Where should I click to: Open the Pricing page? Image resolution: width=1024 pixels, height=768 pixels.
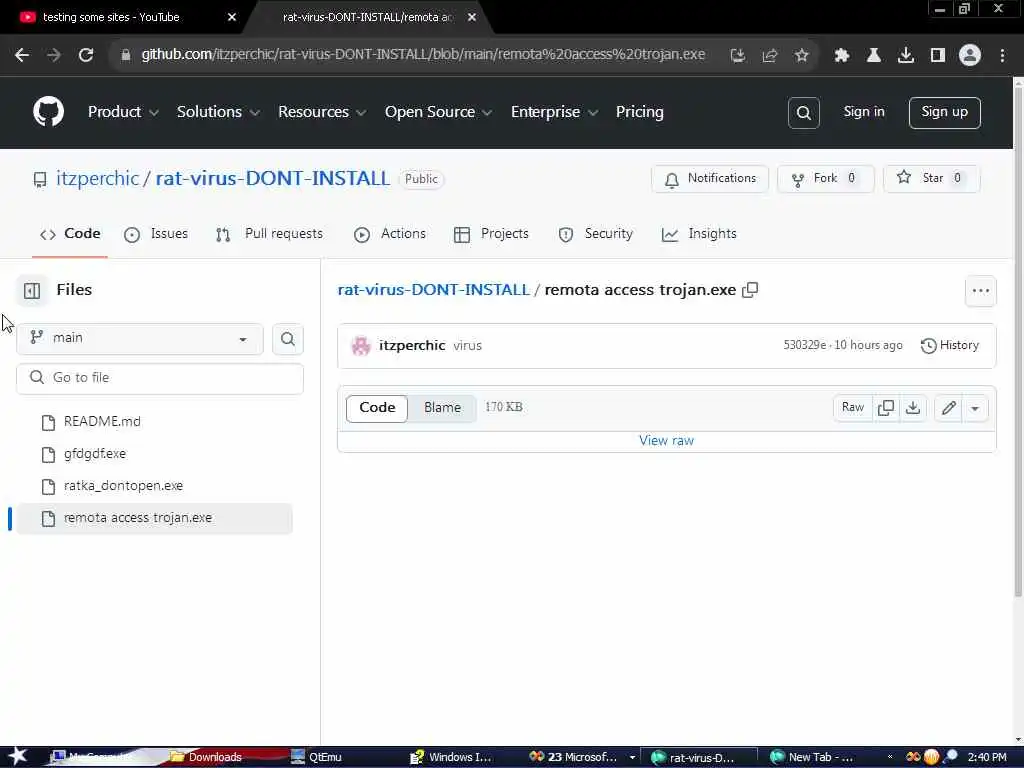point(639,112)
